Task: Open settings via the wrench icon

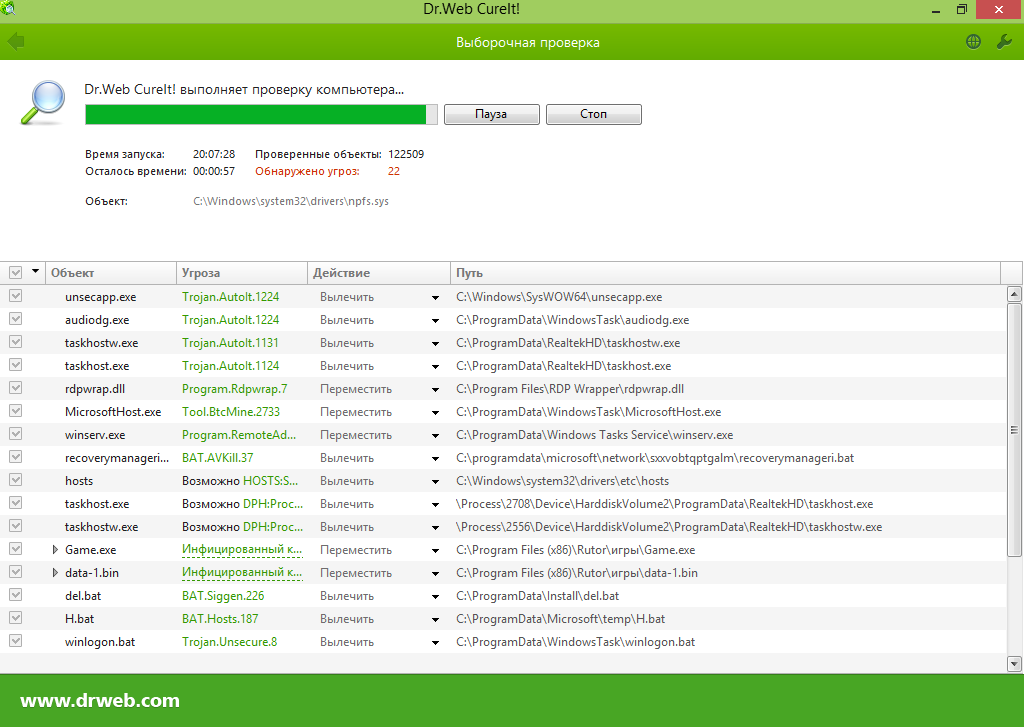Action: tap(1004, 42)
